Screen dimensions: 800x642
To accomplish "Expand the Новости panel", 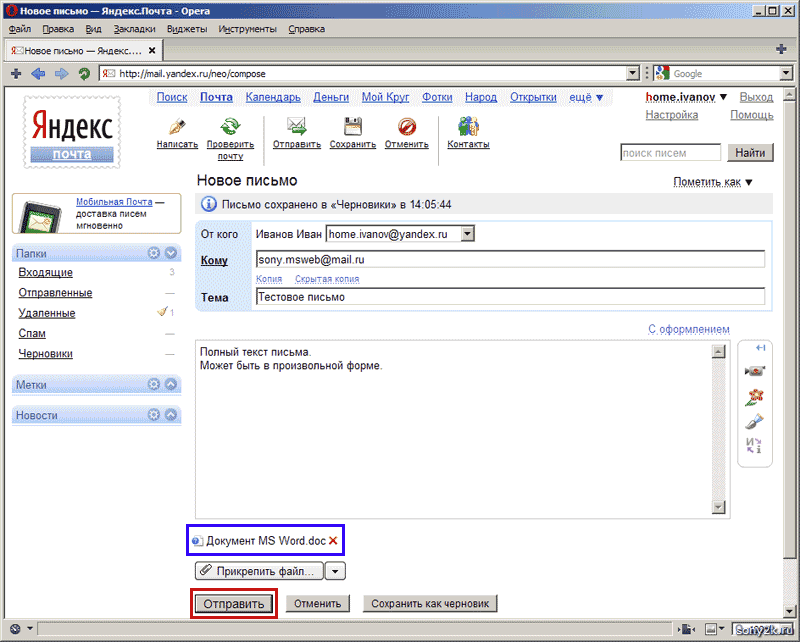I will (x=171, y=415).
